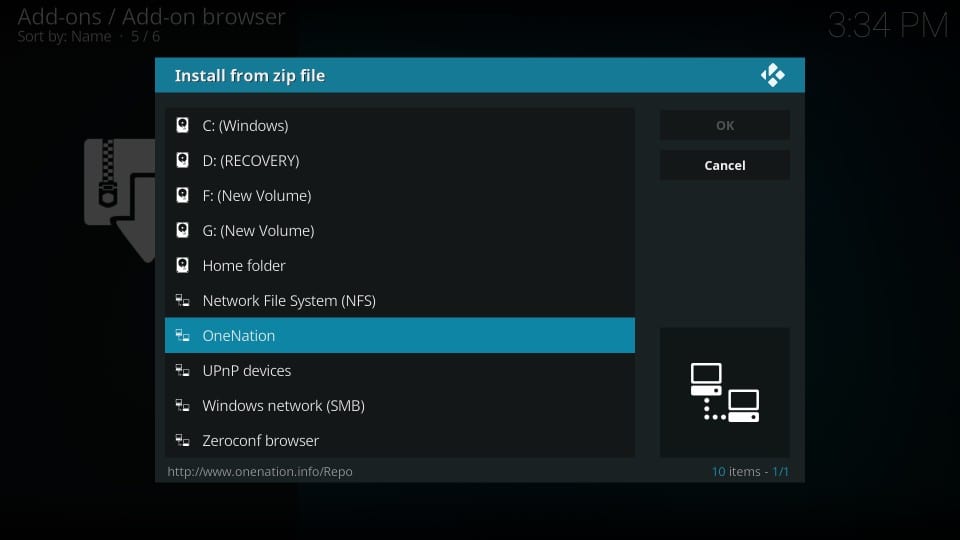The height and width of the screenshot is (540, 960).
Task: Click the network icon beside Windows network (SMB)
Action: coord(182,405)
